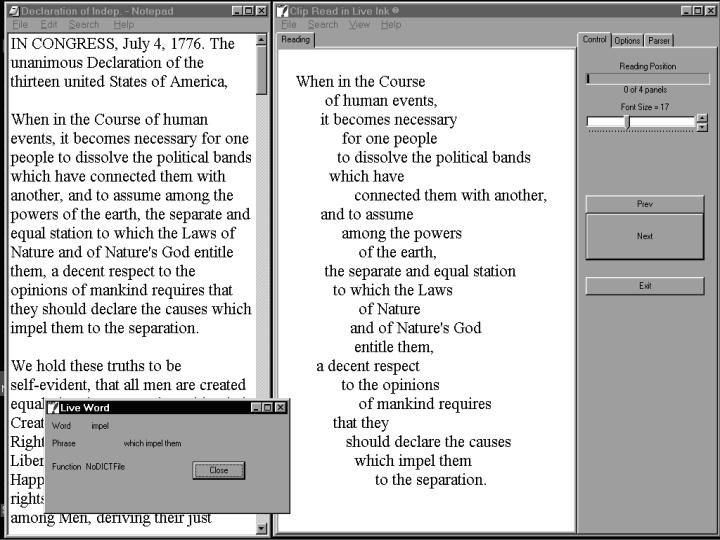The image size is (720, 540).
Task: Select the Reading tab
Action: [295, 40]
